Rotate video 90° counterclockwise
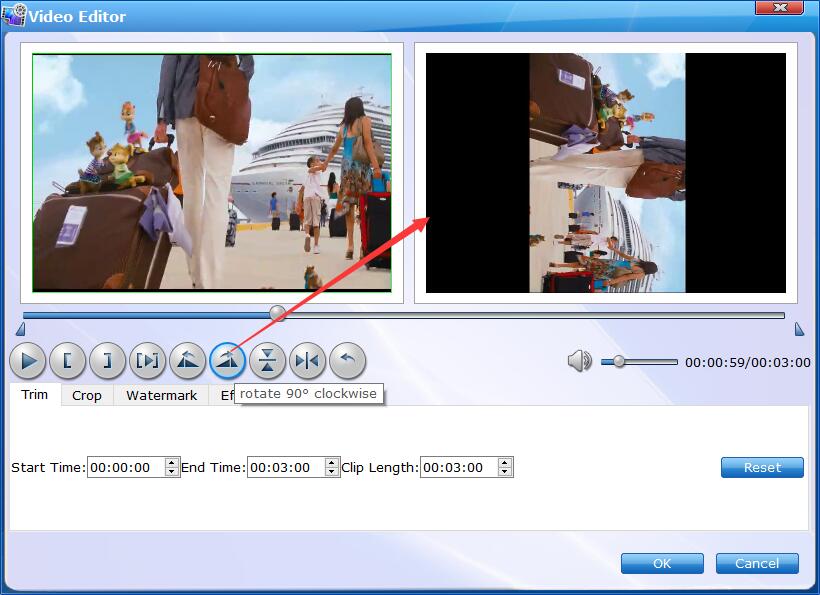820x595 pixels. (x=188, y=360)
